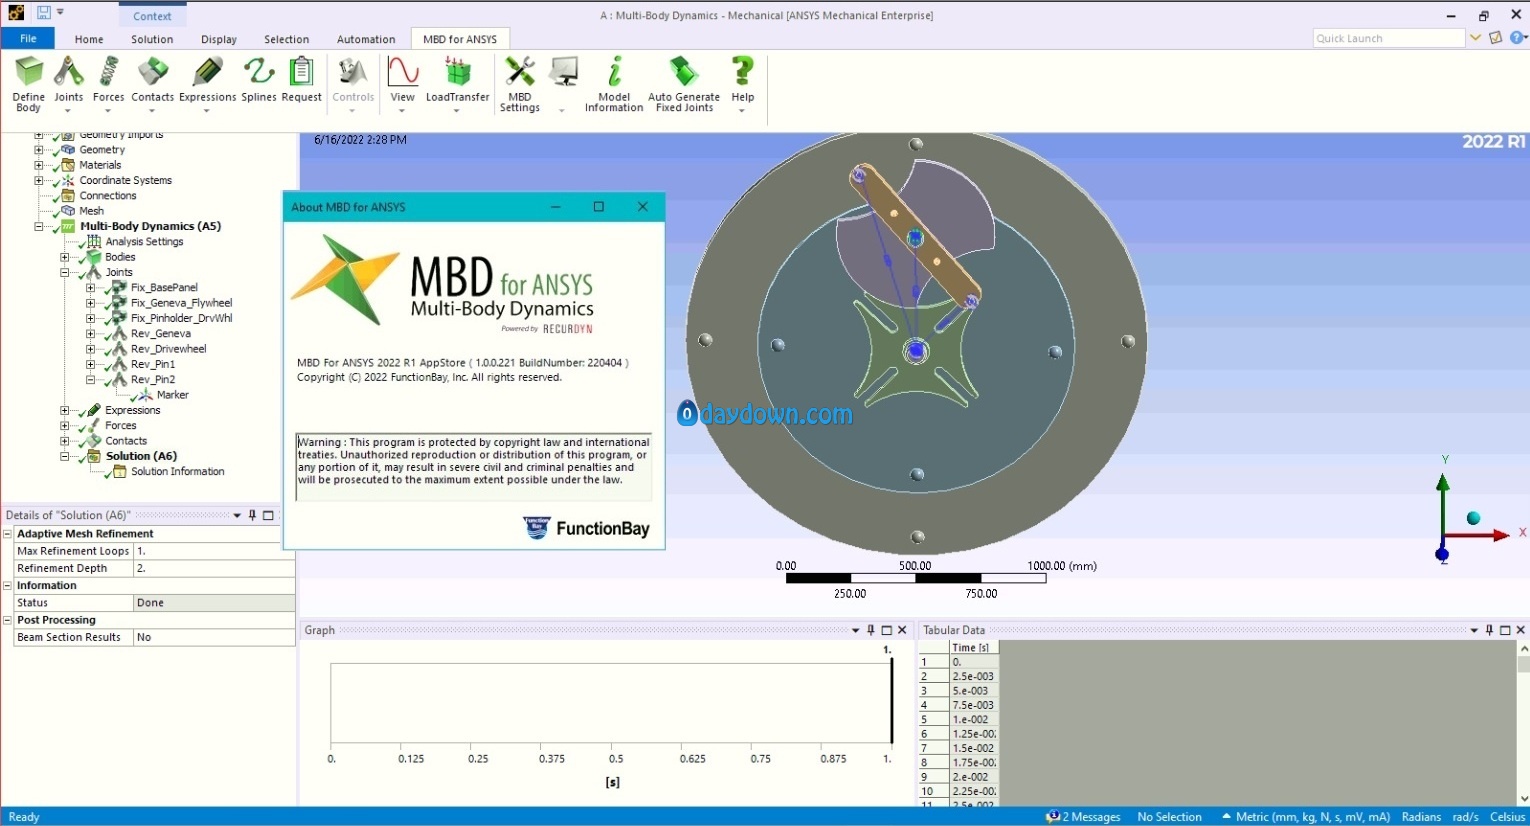Open the Details panel dropdown arrow
This screenshot has height=826, width=1530.
click(x=237, y=516)
